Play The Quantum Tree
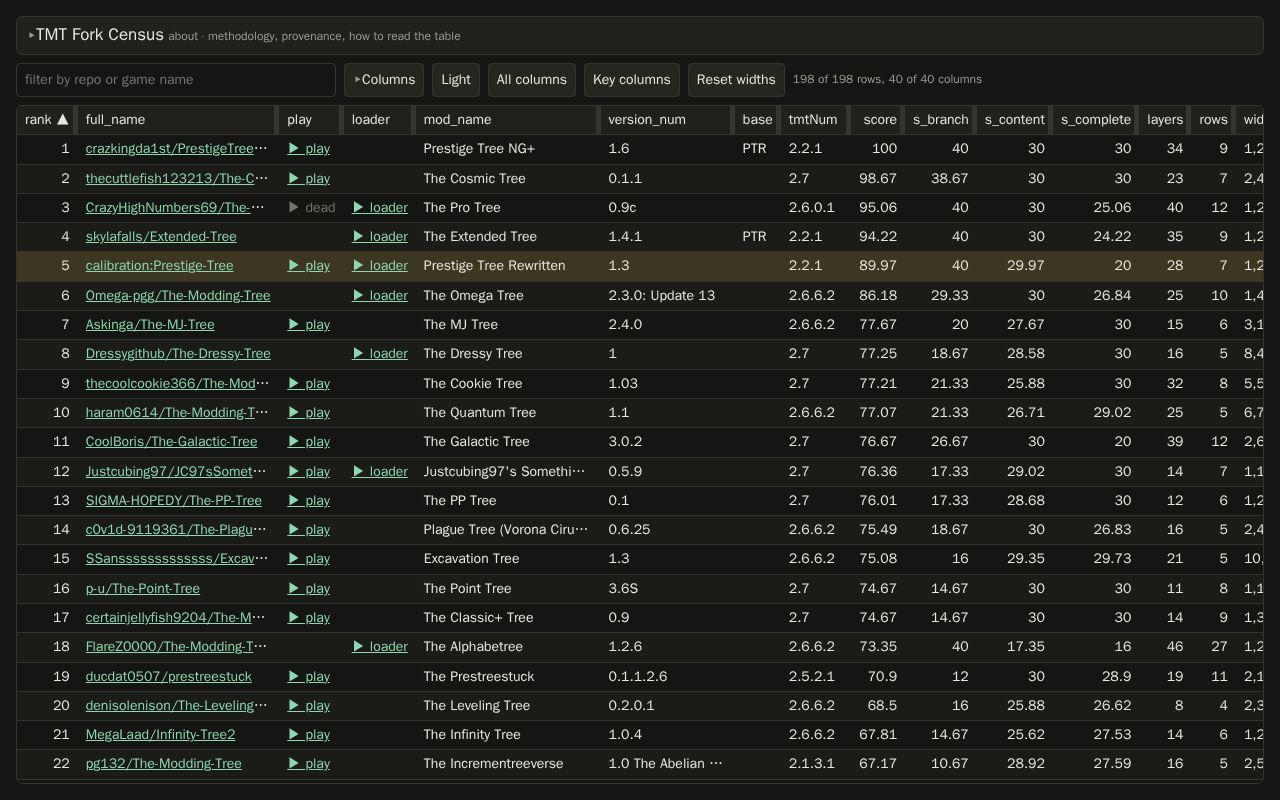 coord(309,412)
